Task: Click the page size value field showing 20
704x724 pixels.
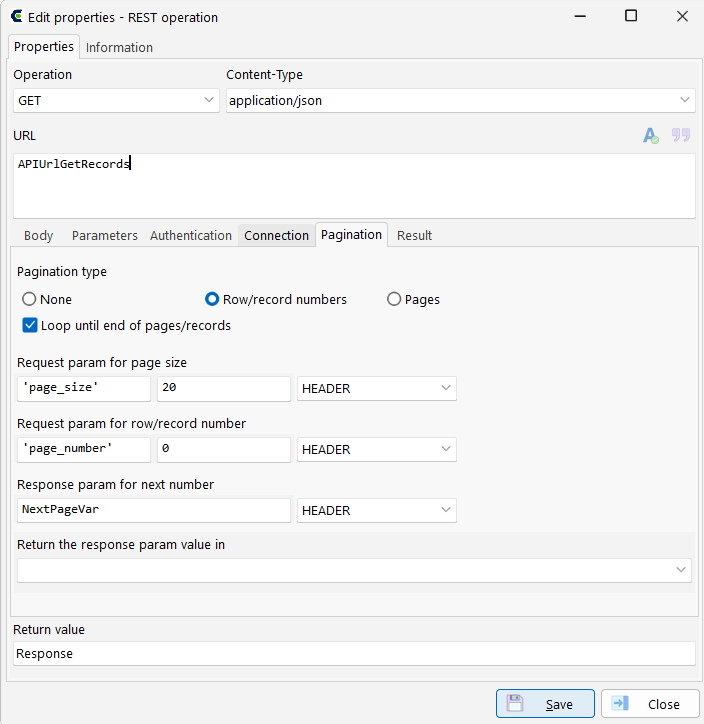Action: click(x=224, y=388)
